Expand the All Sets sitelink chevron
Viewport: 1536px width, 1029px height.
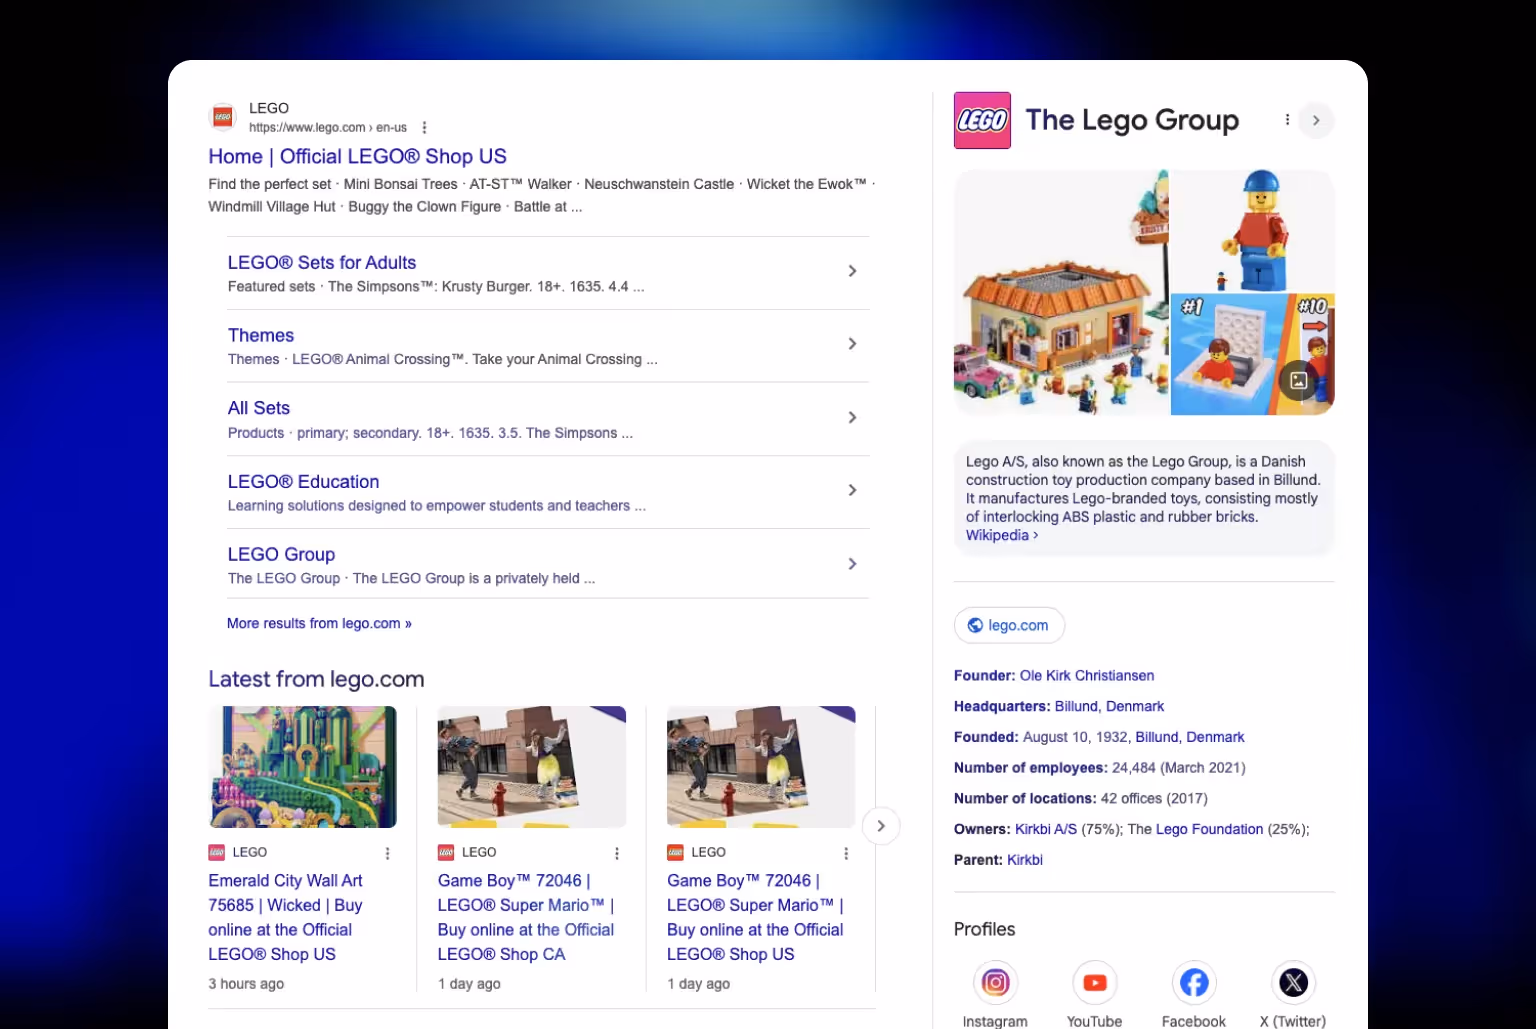pos(852,417)
